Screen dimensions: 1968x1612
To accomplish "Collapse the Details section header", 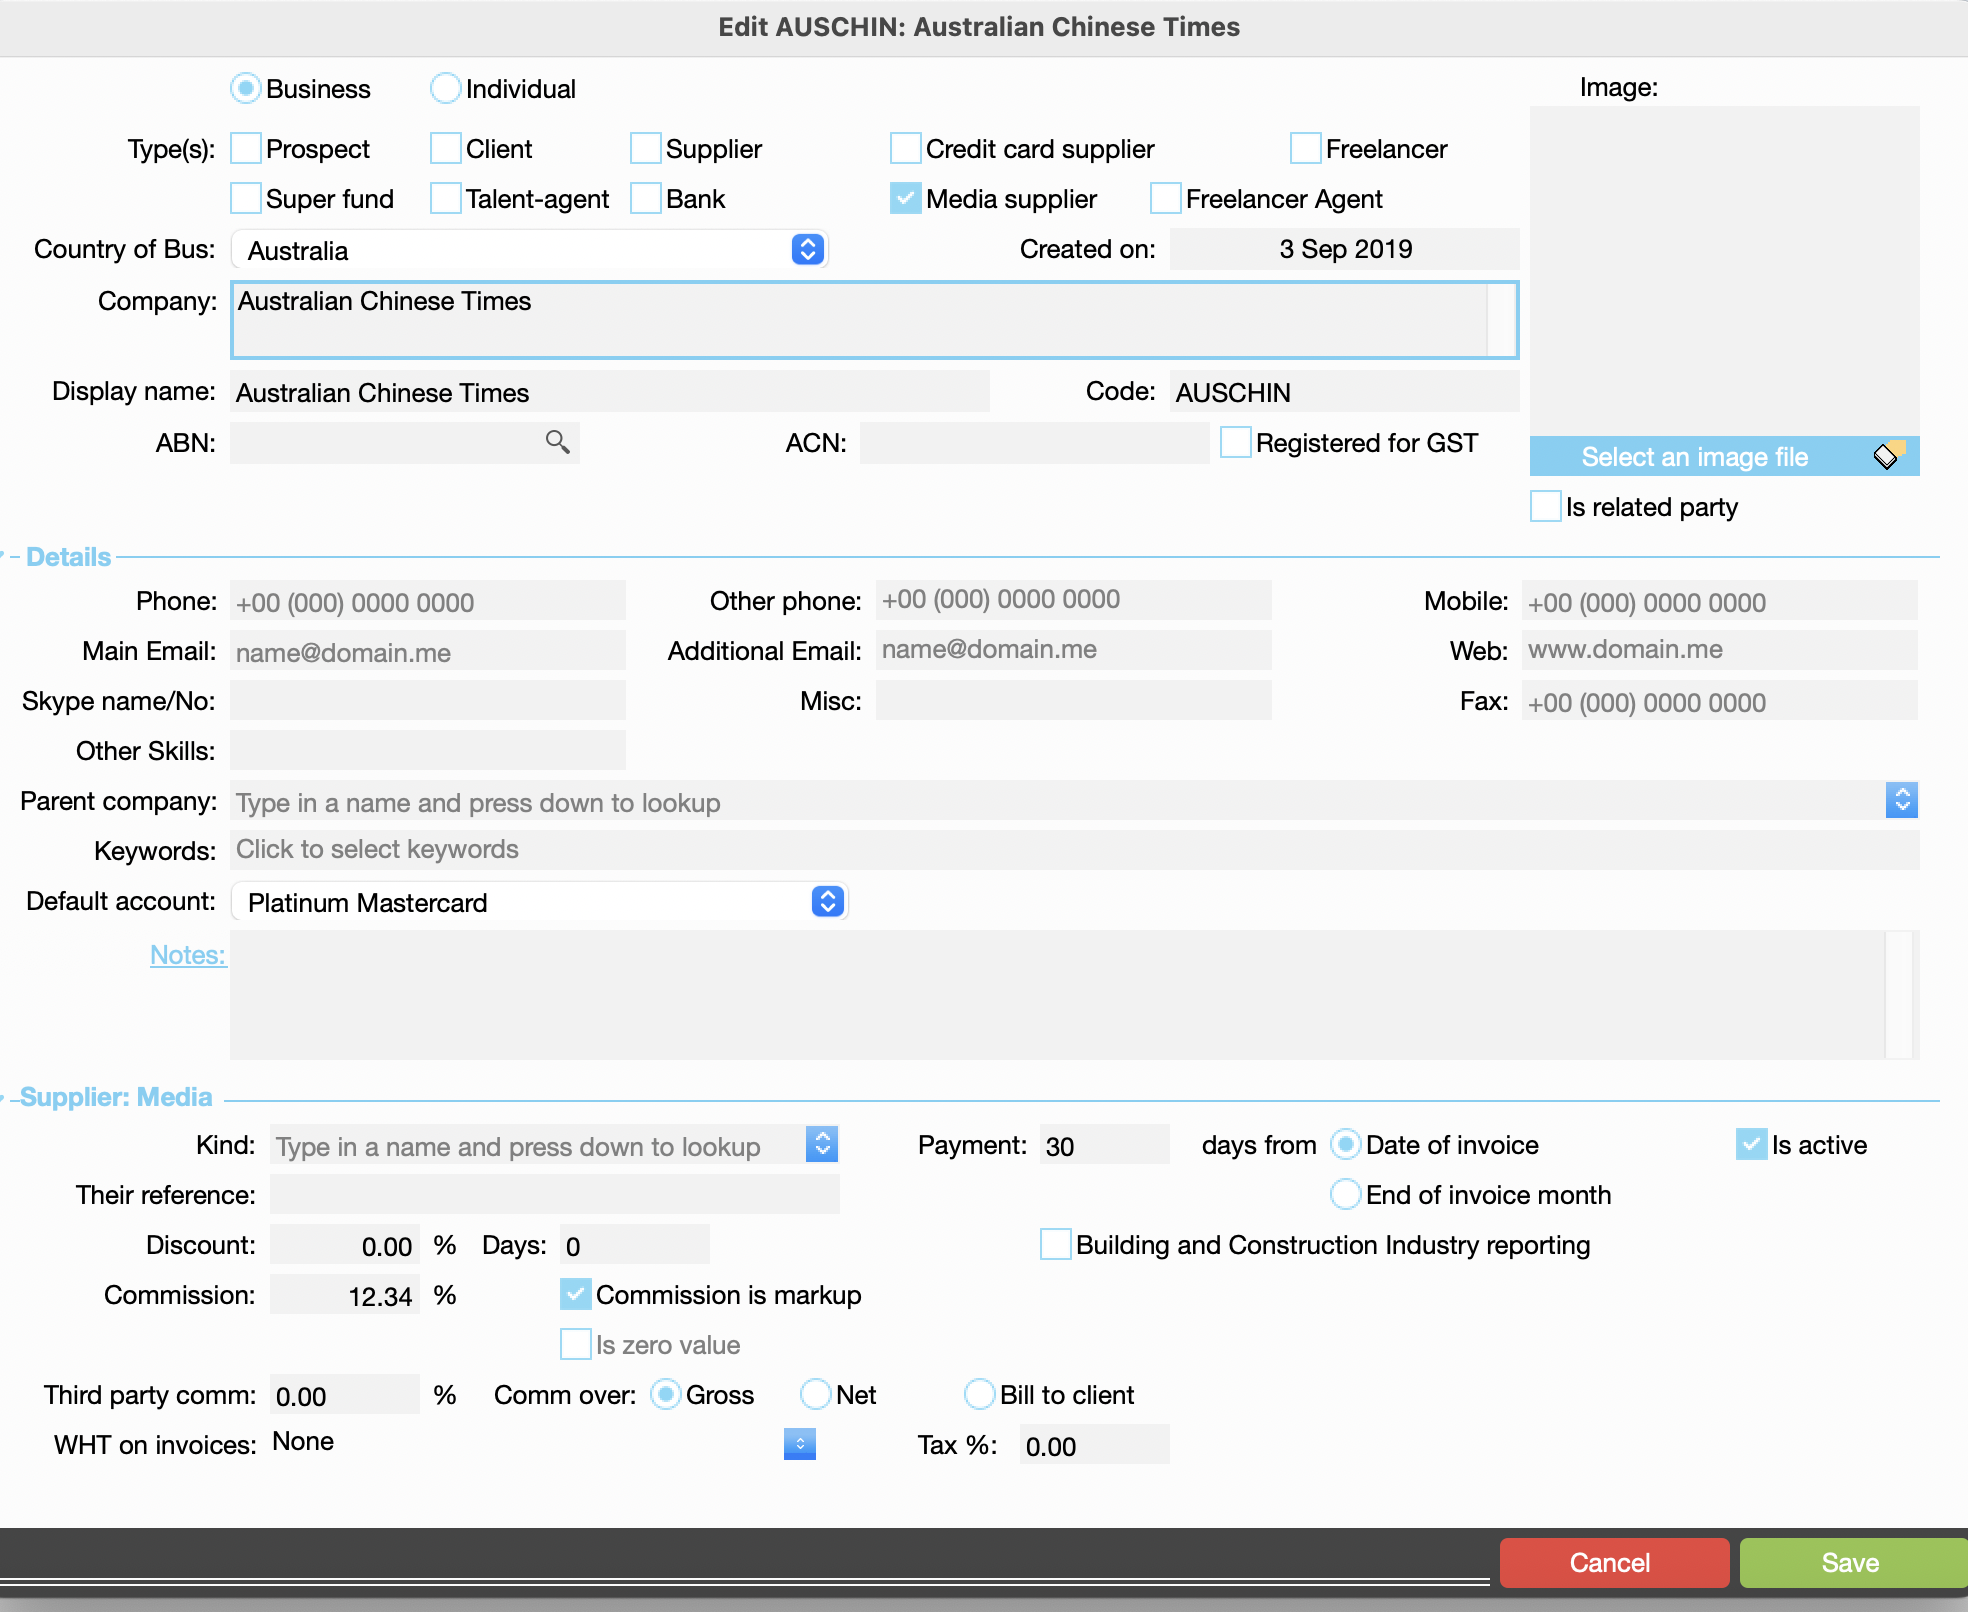I will [68, 557].
